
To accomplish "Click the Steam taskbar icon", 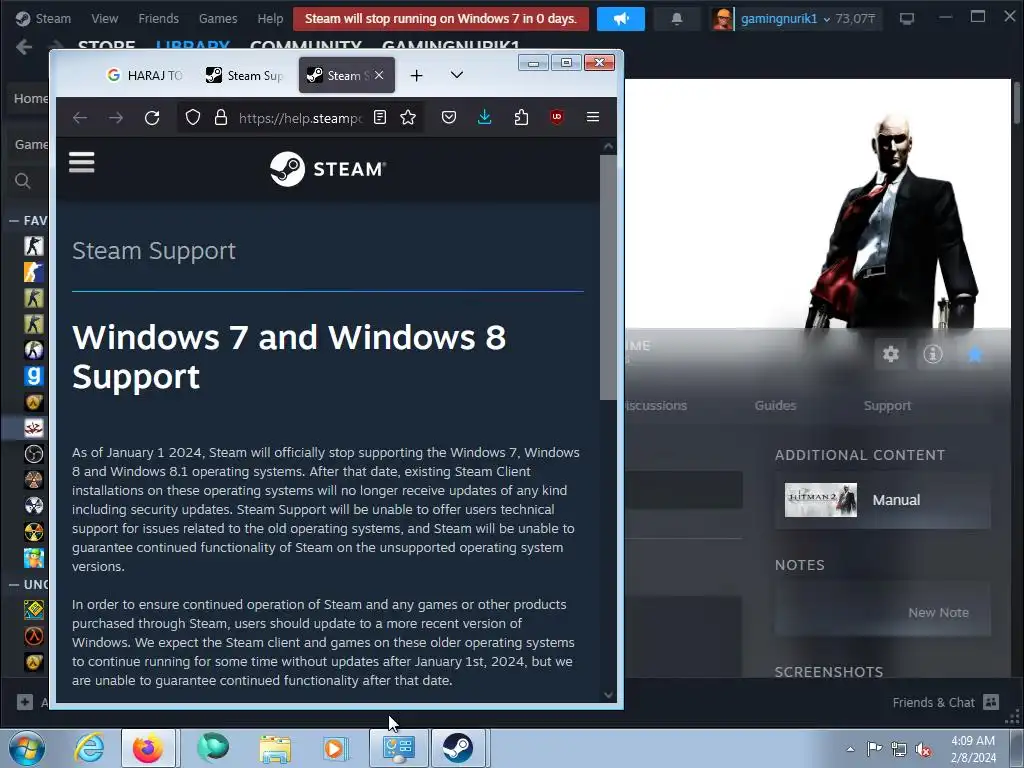I will pyautogui.click(x=458, y=748).
